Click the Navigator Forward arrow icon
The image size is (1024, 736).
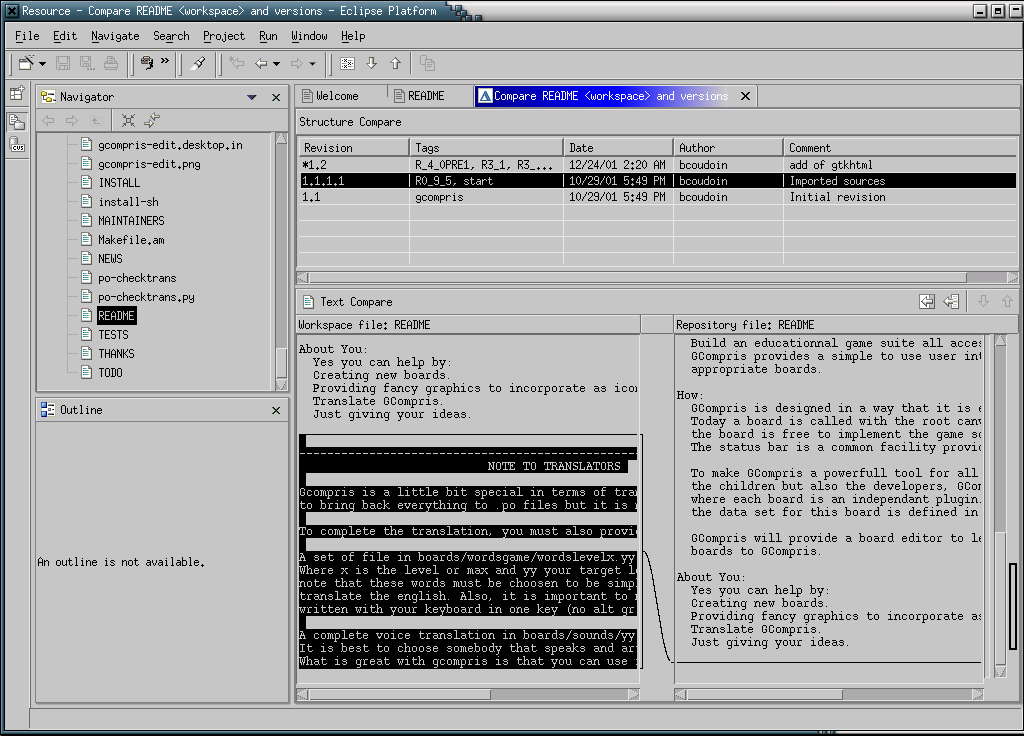tap(72, 120)
